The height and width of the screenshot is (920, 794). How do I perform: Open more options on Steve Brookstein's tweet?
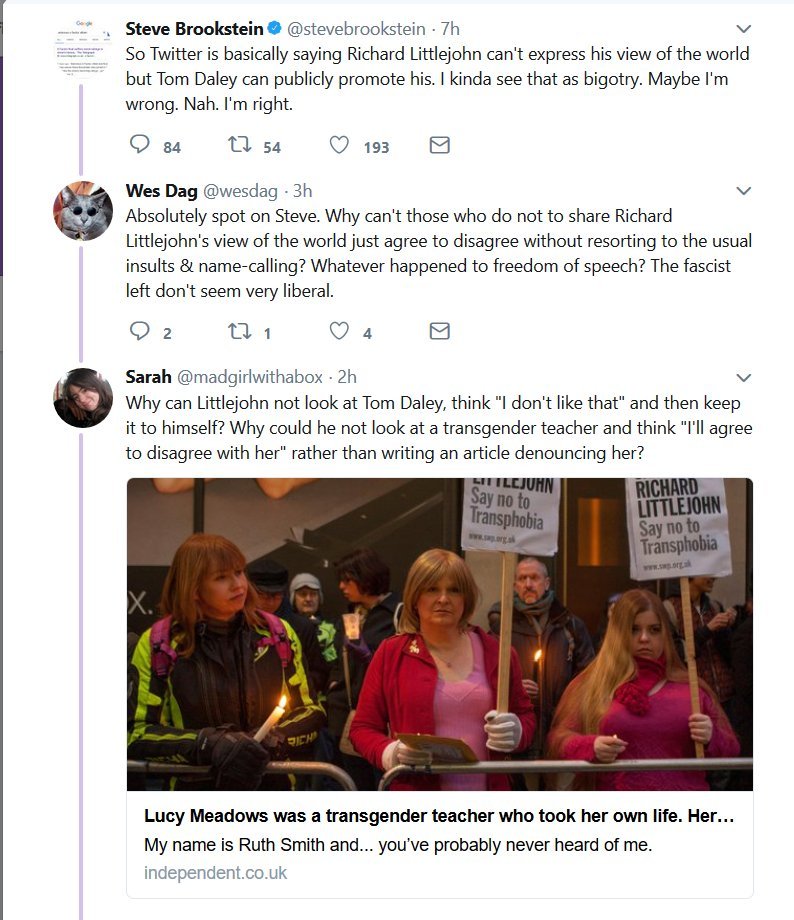(x=743, y=29)
